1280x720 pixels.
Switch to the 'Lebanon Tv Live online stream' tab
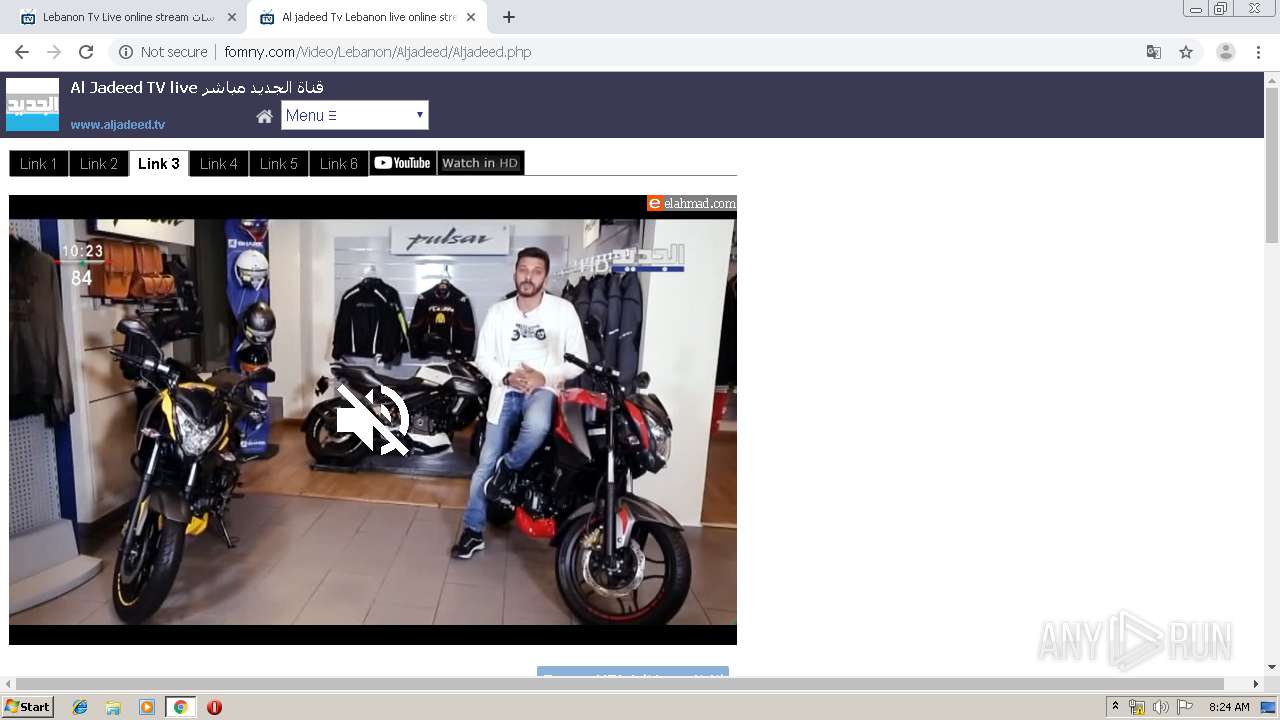click(127, 17)
